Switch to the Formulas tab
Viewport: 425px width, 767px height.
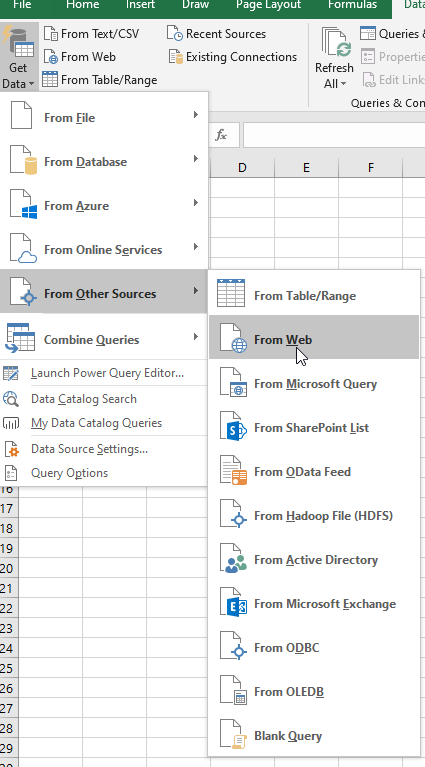click(x=353, y=5)
